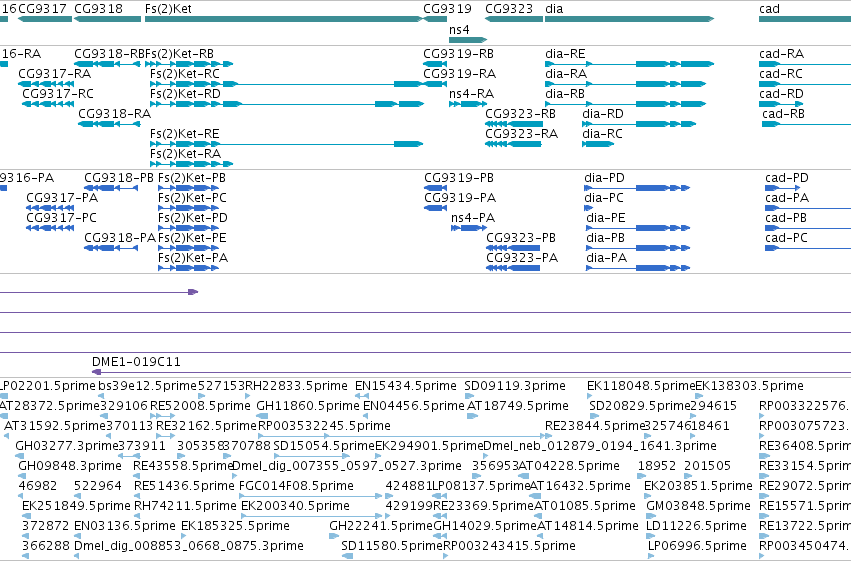Select transcript ns4-RA
The width and height of the screenshot is (851, 561).
[x=471, y=94]
